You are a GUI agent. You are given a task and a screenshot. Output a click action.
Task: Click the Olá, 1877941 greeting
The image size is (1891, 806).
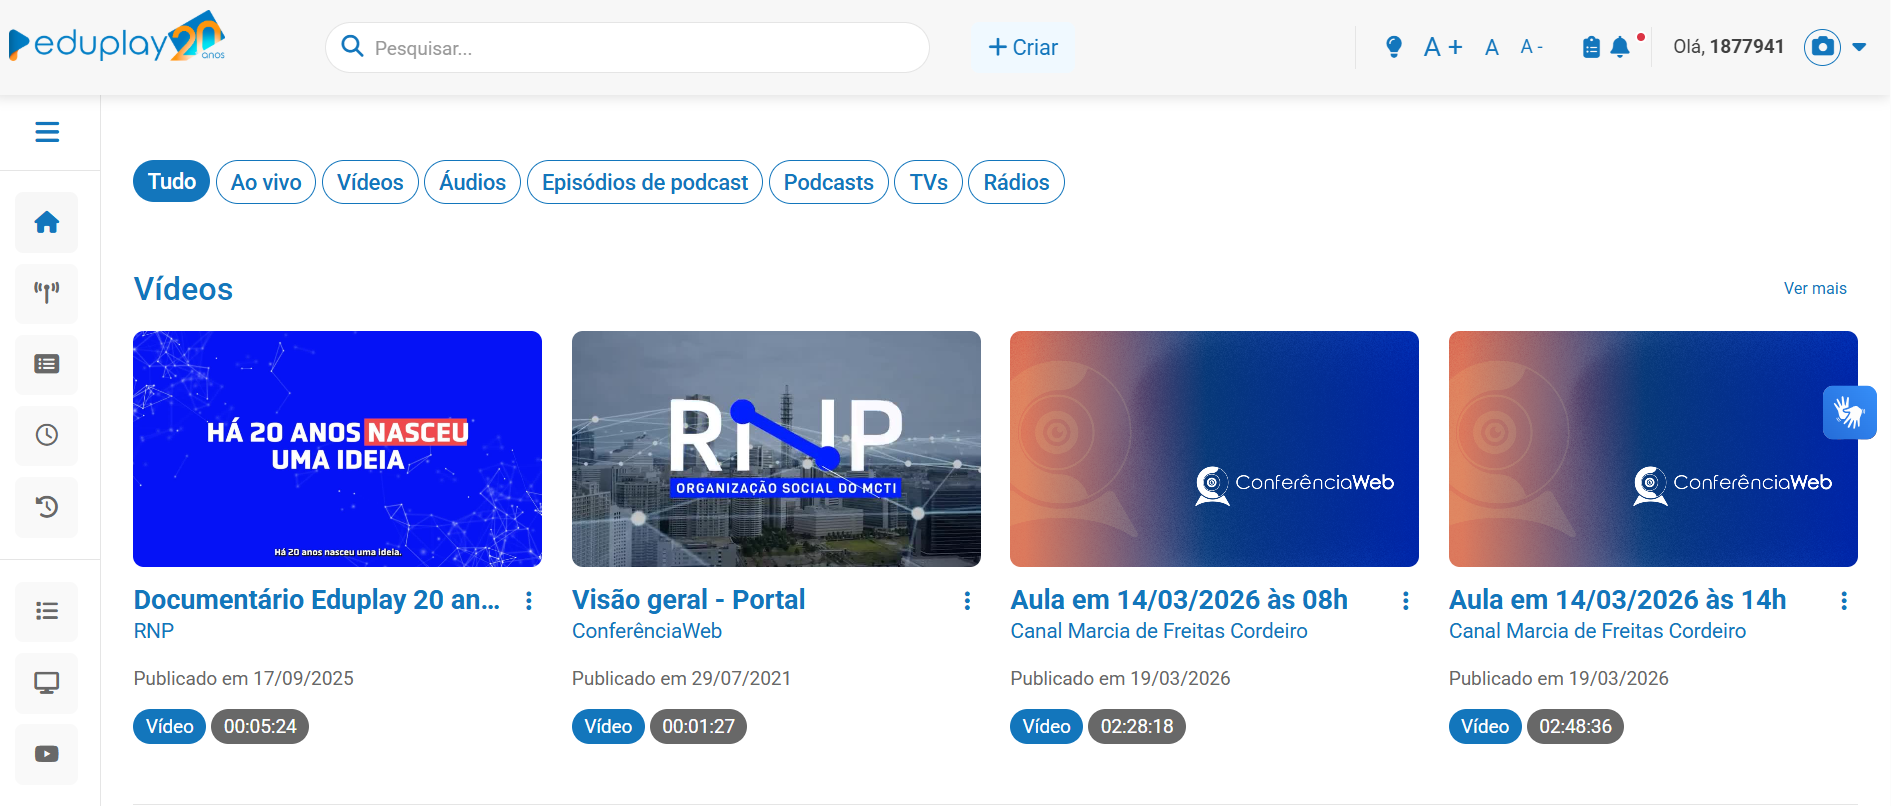[x=1729, y=47]
